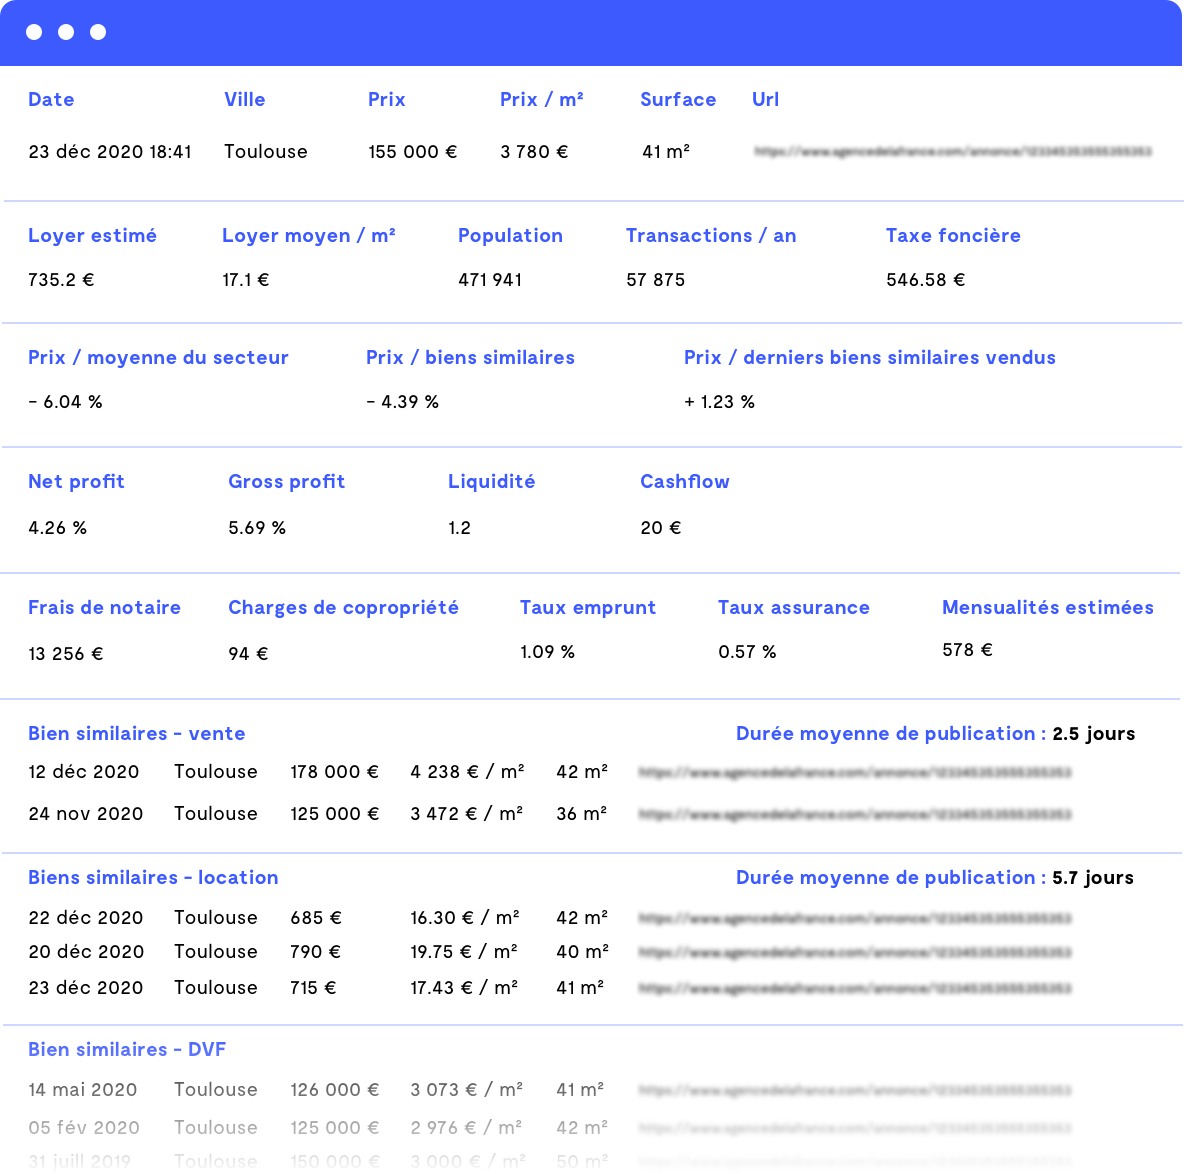Select the Taxe foncière header
Viewport: 1184px width, 1174px height.
[x=953, y=235]
